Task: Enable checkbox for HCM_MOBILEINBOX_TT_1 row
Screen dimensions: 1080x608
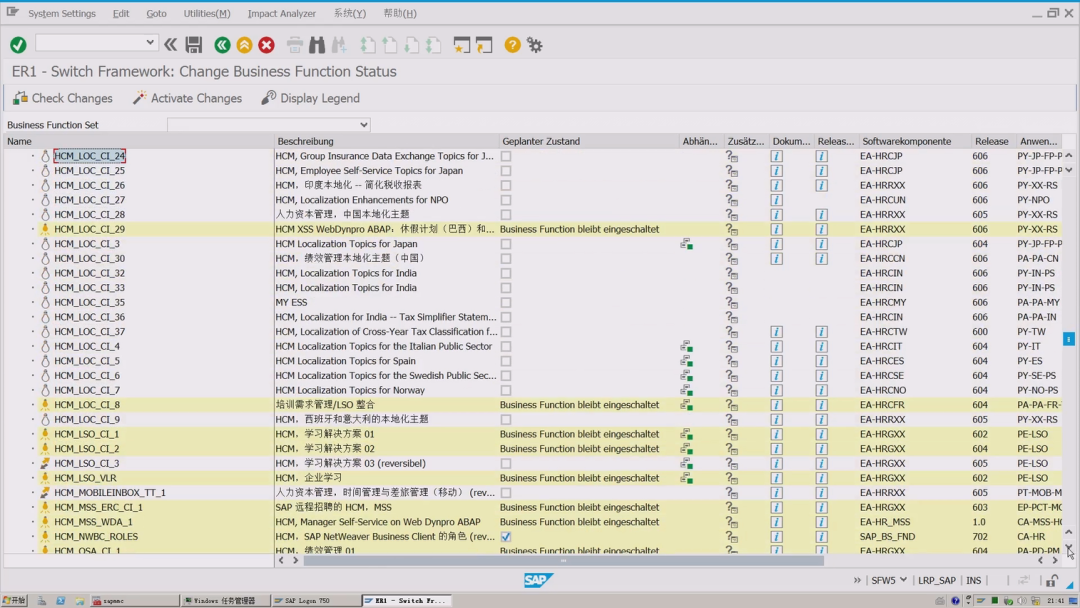Action: [506, 493]
